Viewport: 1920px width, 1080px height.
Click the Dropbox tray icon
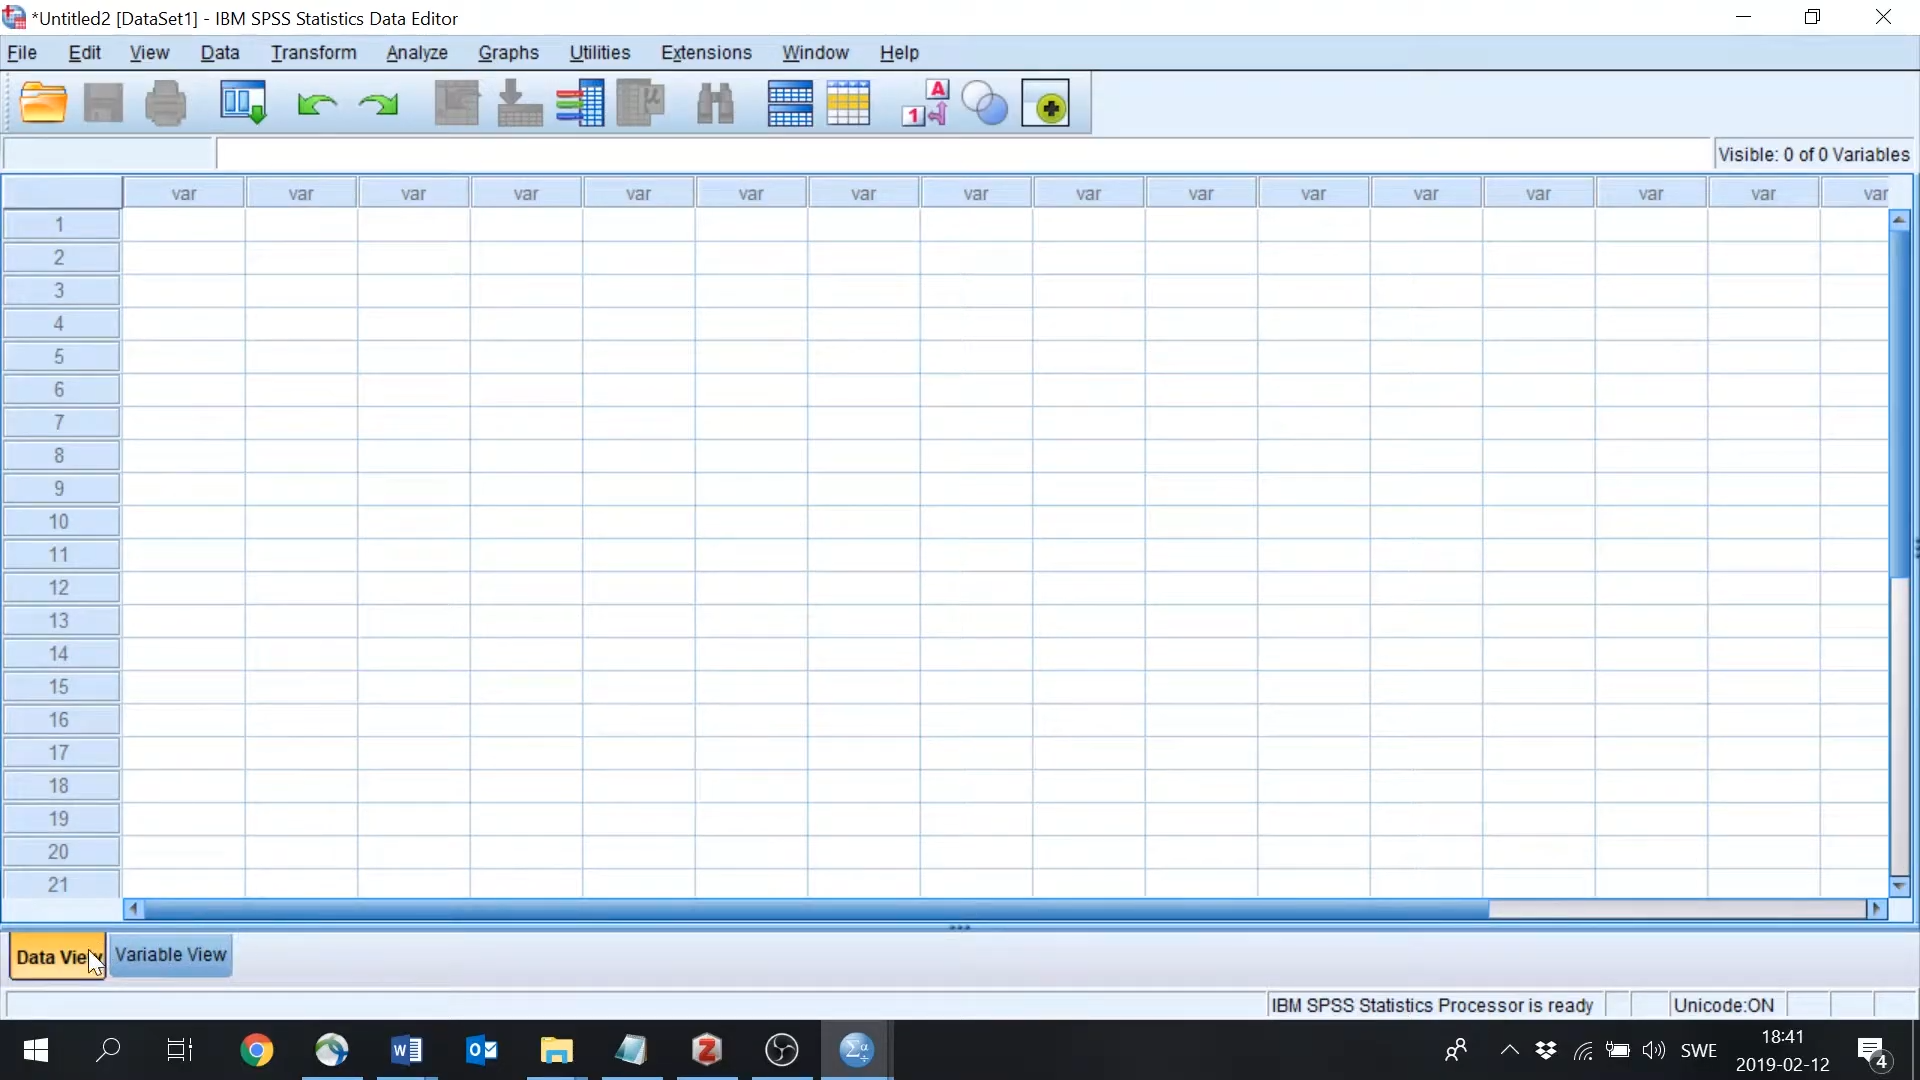pos(1546,1050)
